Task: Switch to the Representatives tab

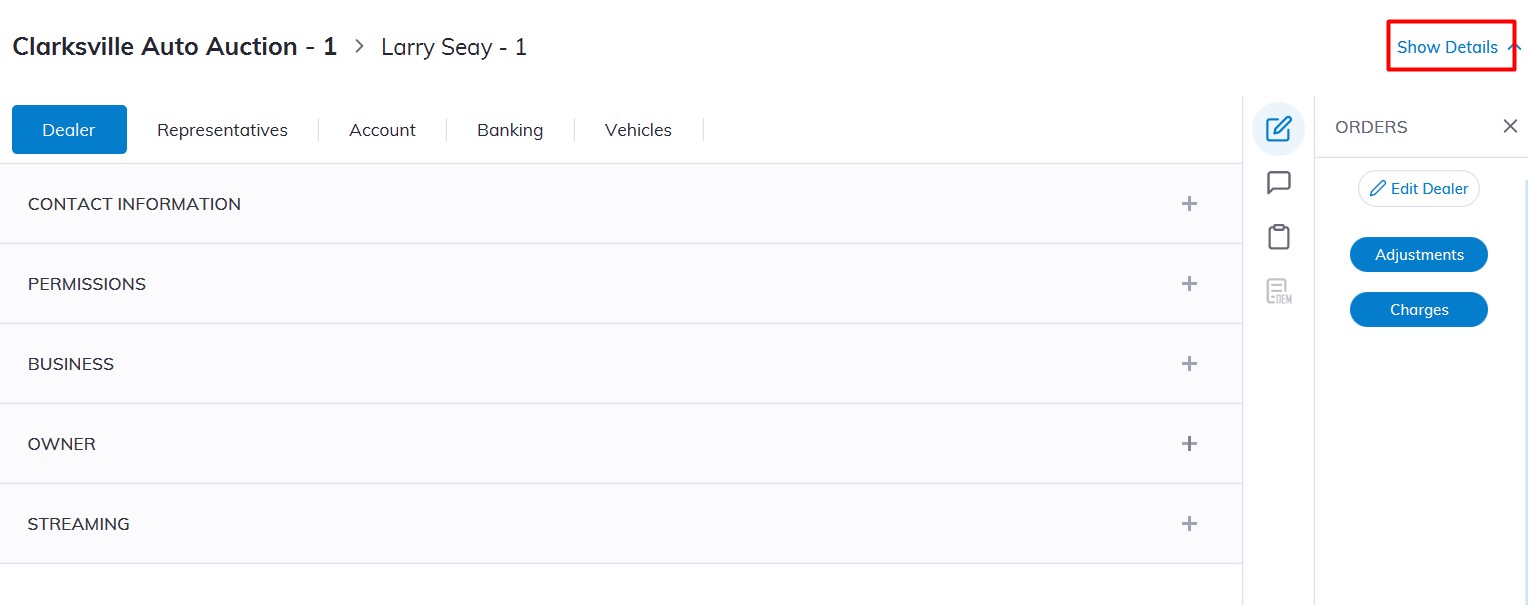Action: [222, 130]
